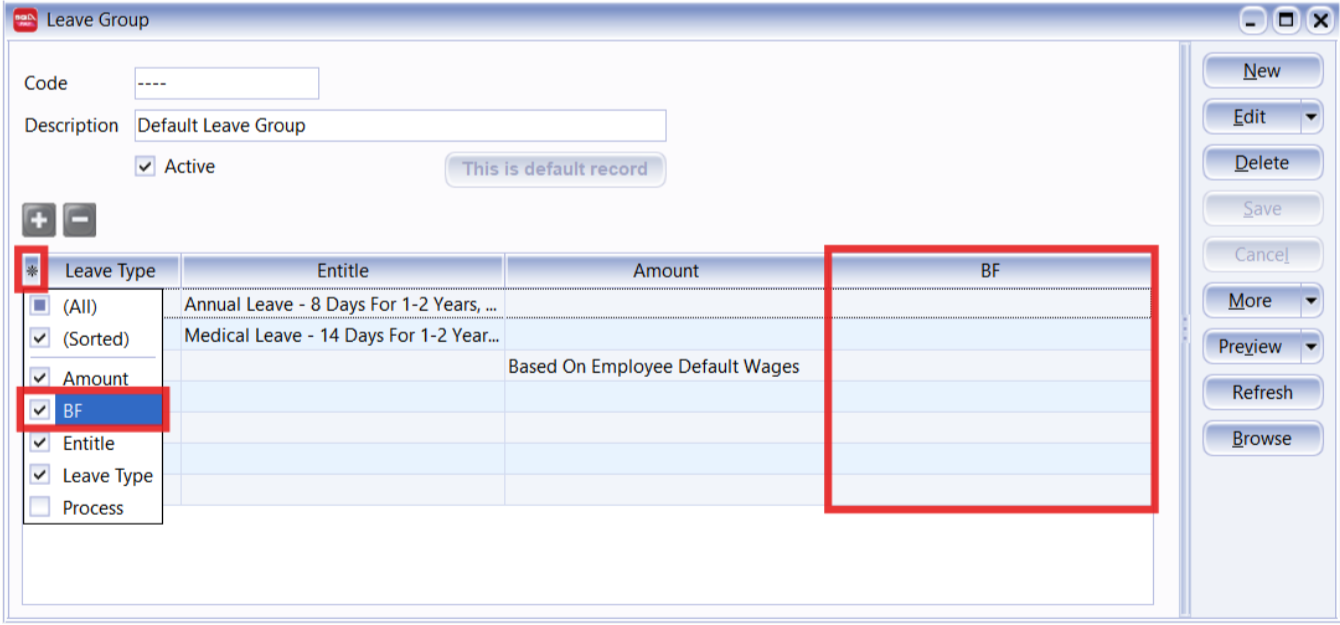The height and width of the screenshot is (625, 1340).
Task: Open the Edit button dropdown arrow
Action: coord(1311,117)
